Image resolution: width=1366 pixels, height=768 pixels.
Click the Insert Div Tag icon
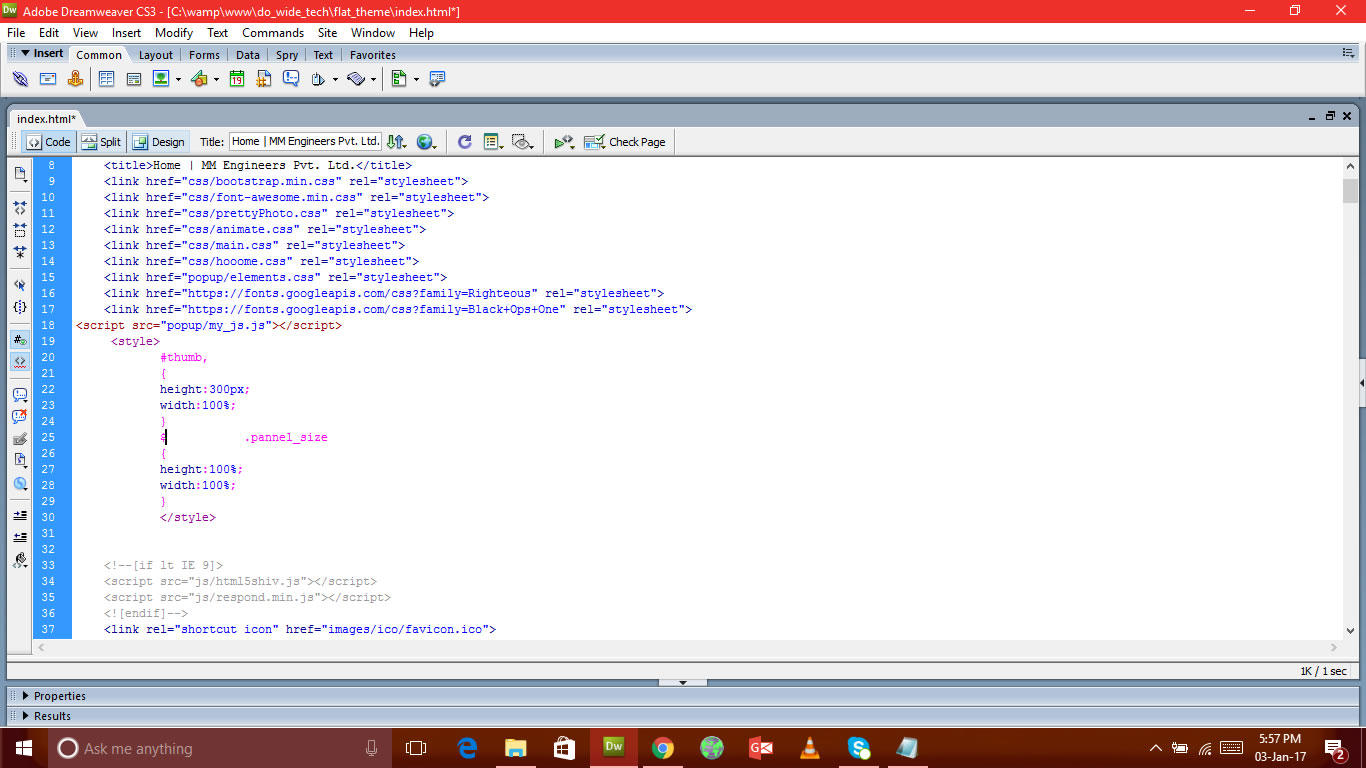[x=133, y=79]
